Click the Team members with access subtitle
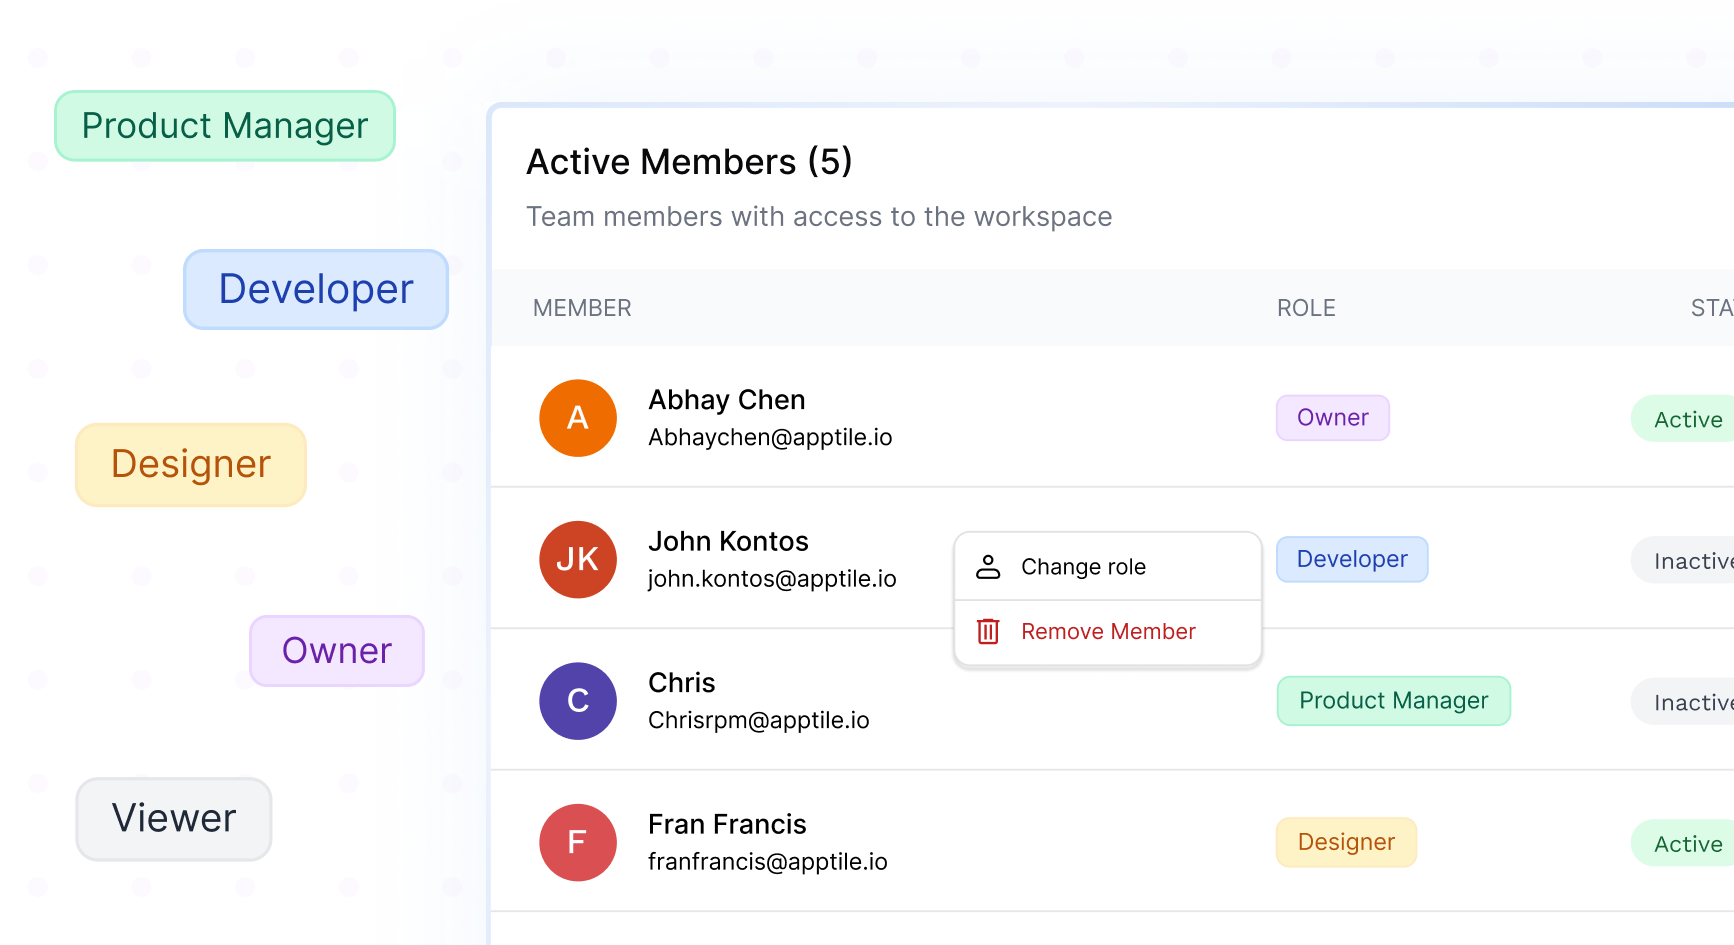 pos(819,217)
